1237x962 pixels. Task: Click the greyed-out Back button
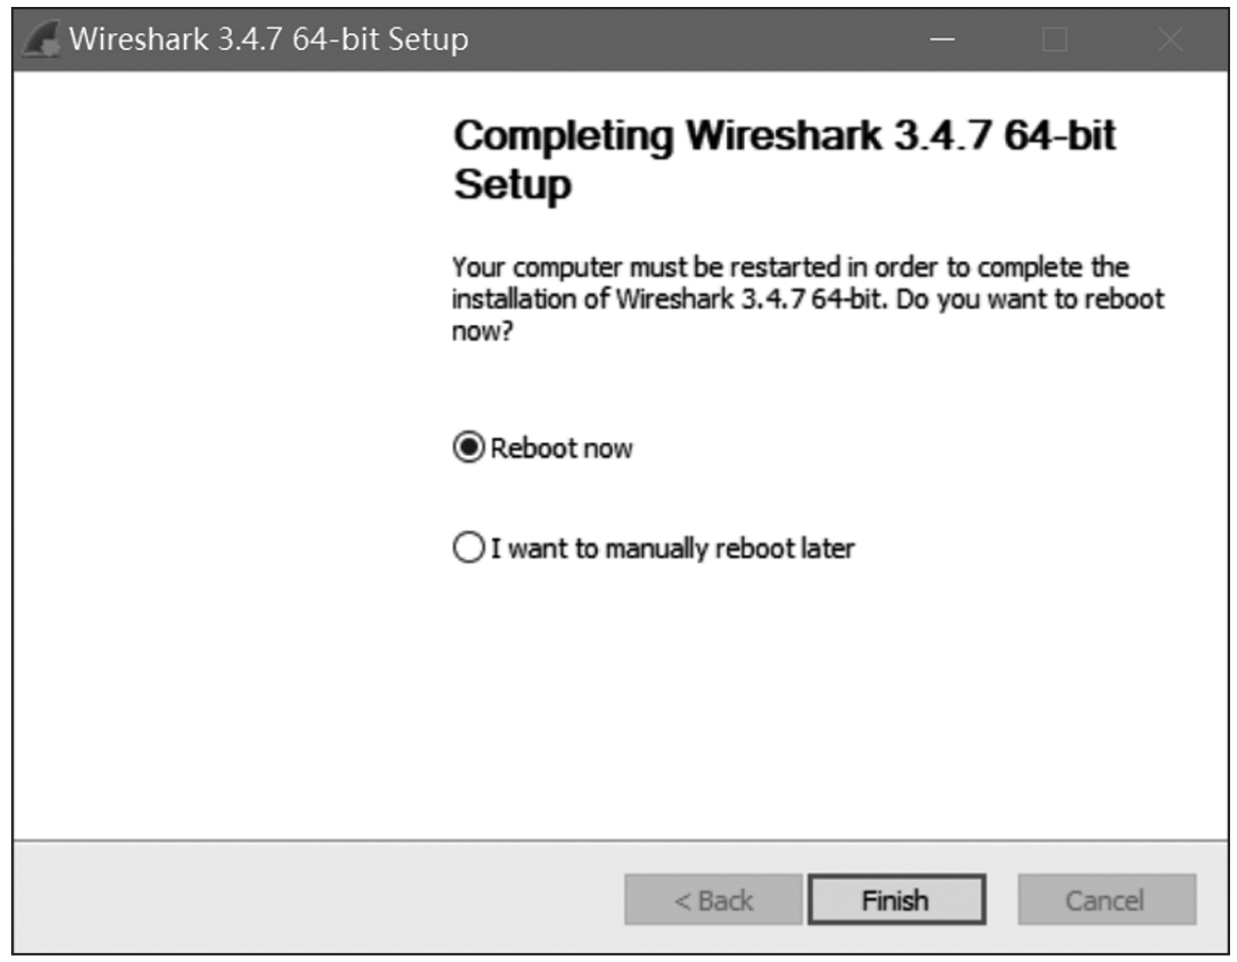pyautogui.click(x=713, y=900)
